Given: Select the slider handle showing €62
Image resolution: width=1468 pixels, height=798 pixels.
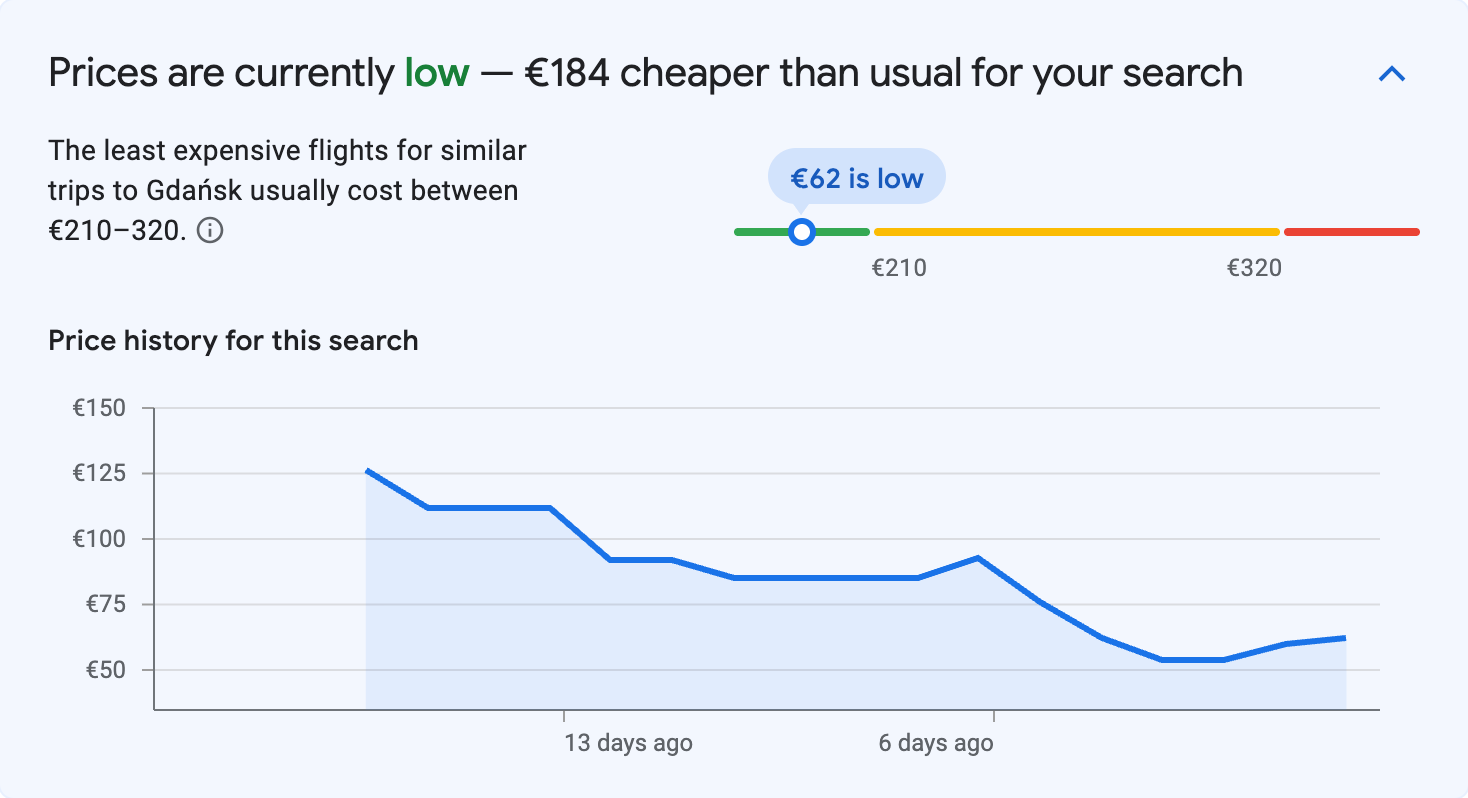Looking at the screenshot, I should click(x=802, y=231).
